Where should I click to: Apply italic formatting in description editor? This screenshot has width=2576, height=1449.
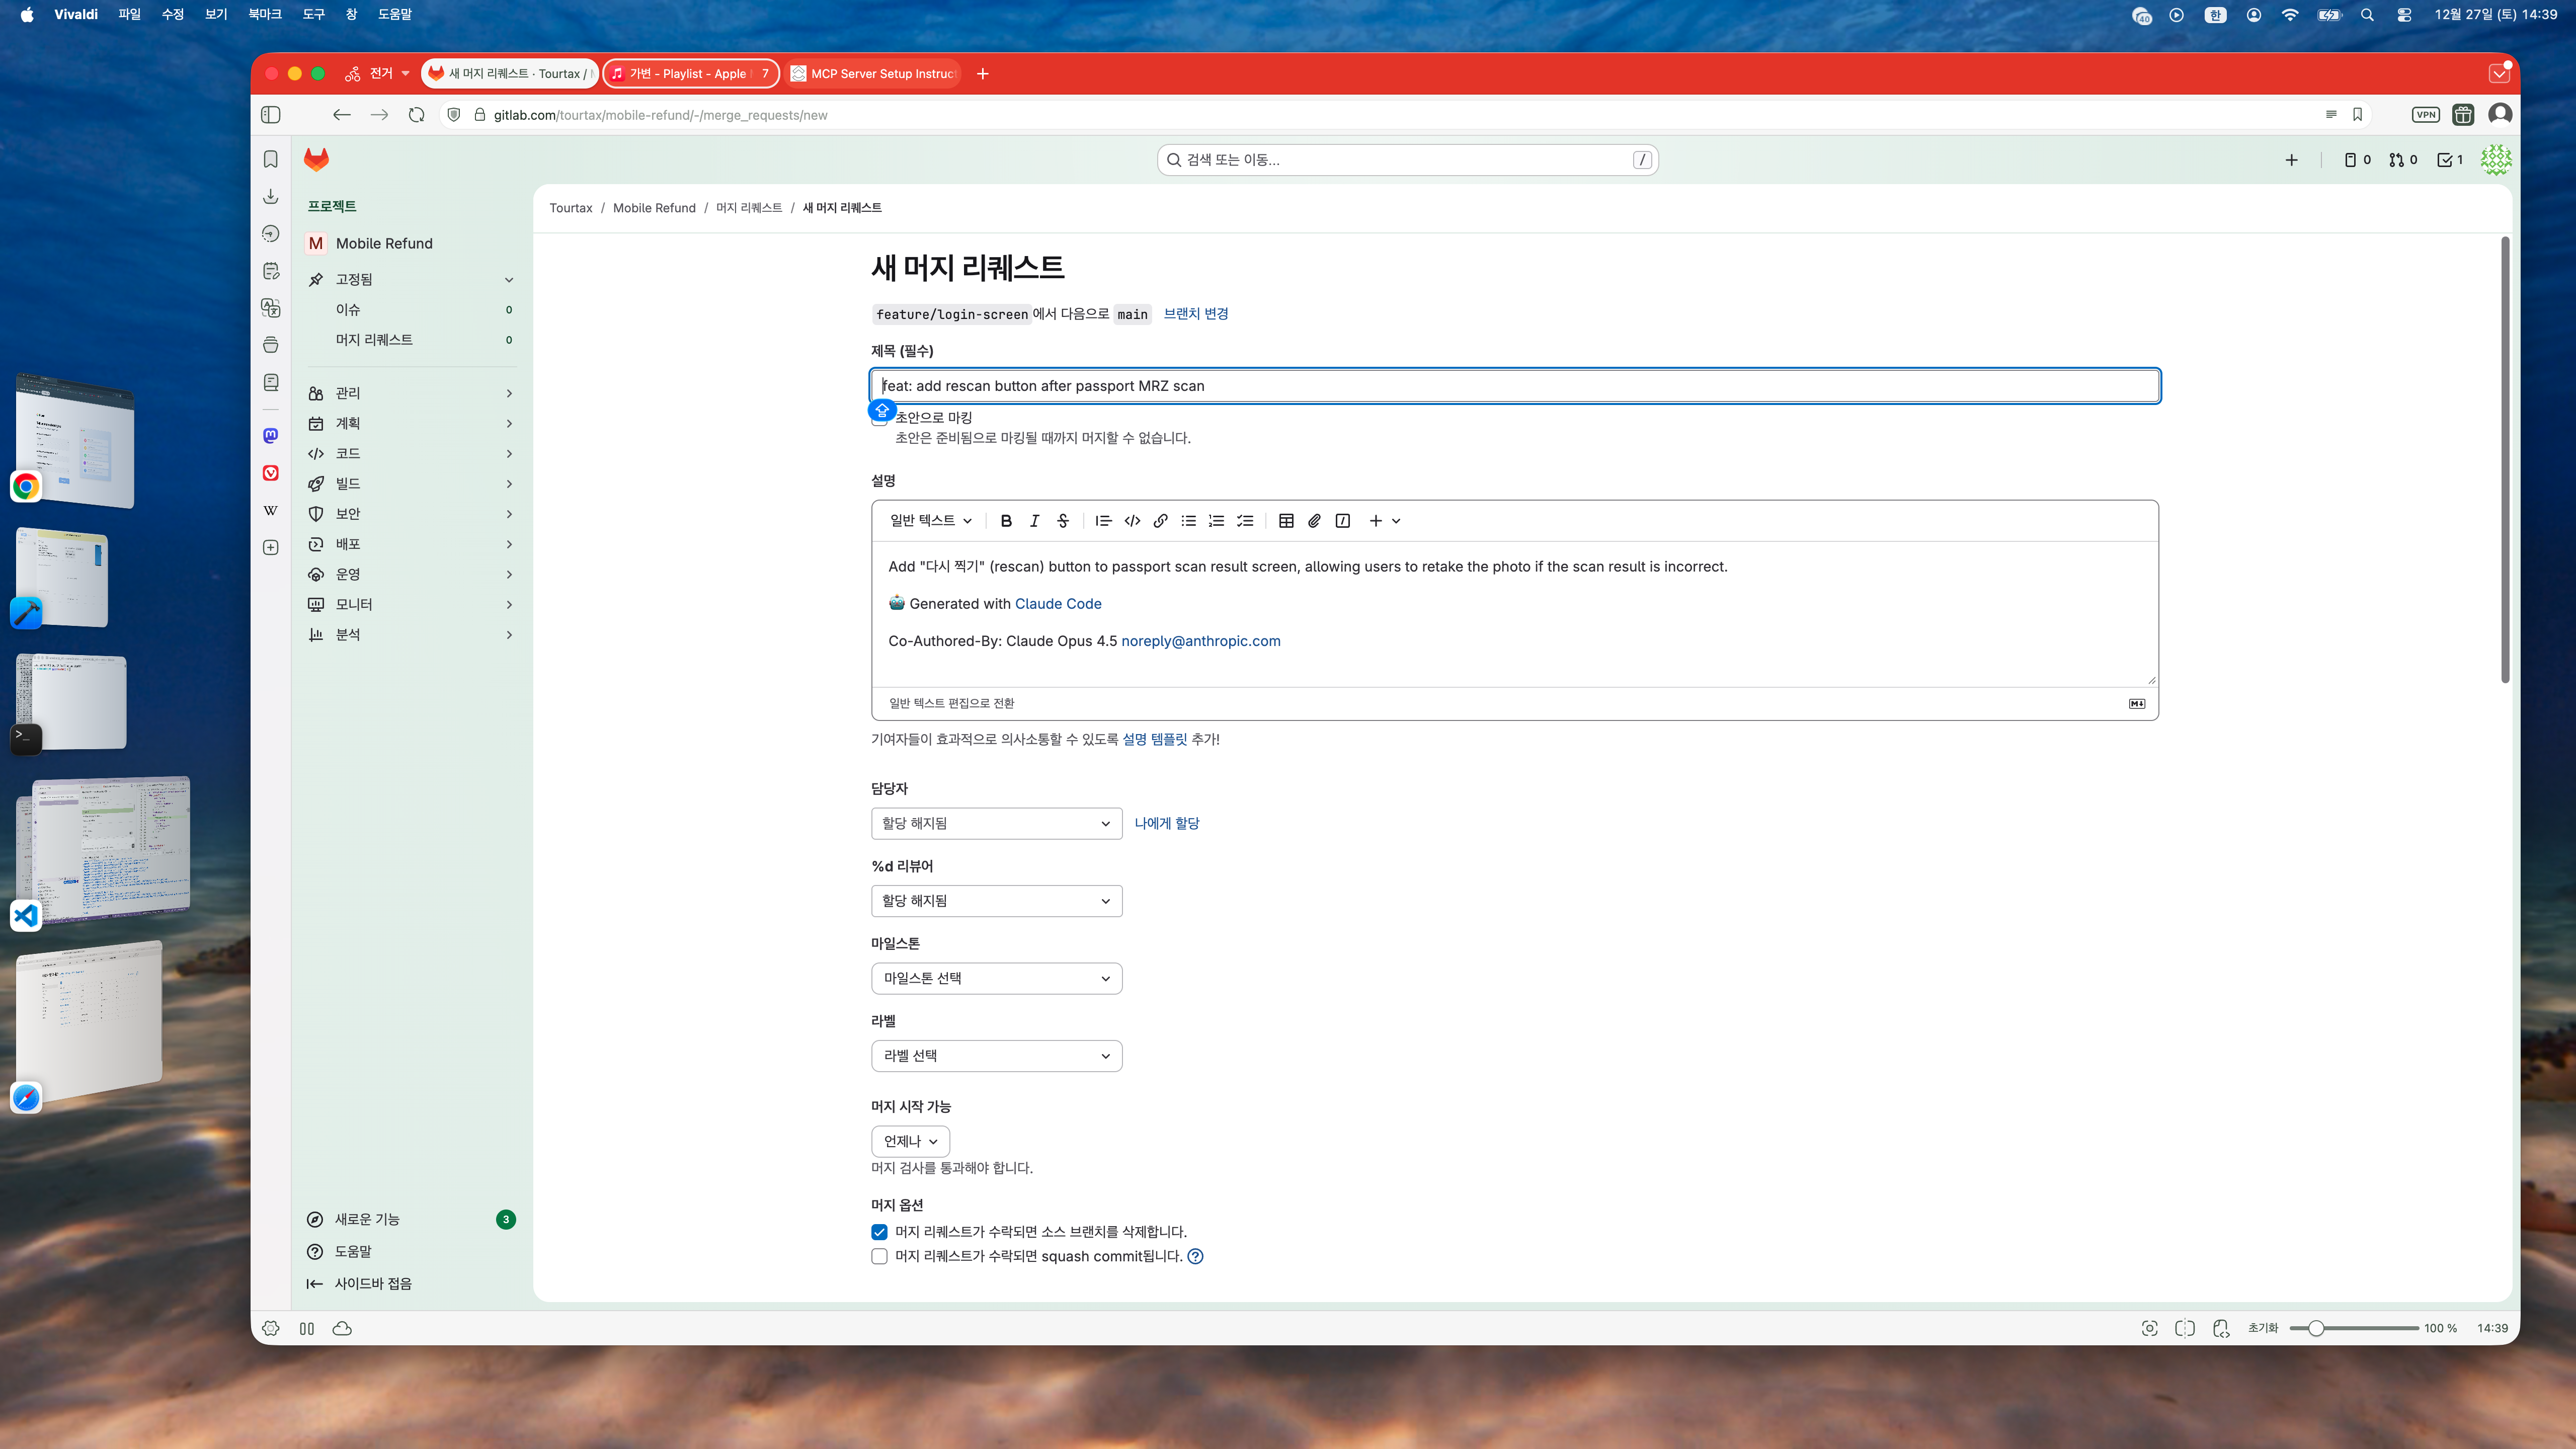coord(1034,521)
